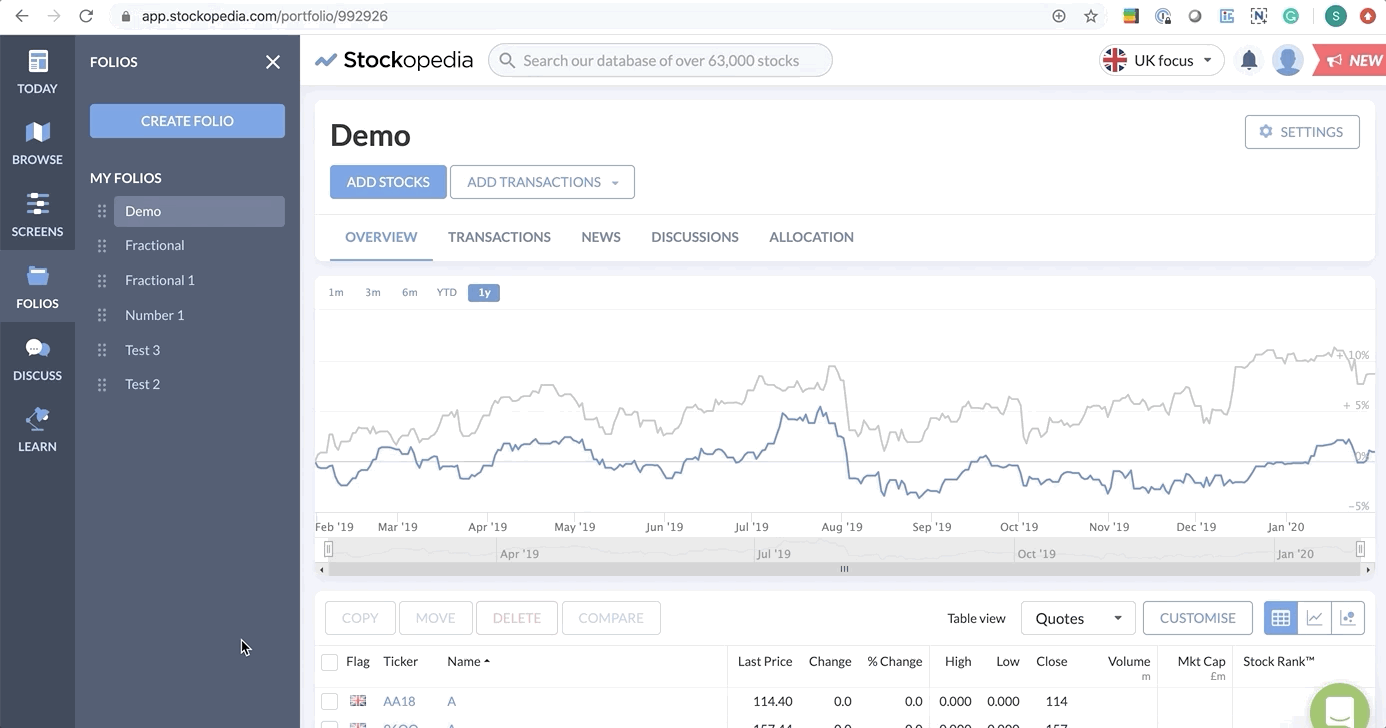This screenshot has height=728, width=1386.
Task: Click the Stockopedia logo
Action: tap(394, 60)
